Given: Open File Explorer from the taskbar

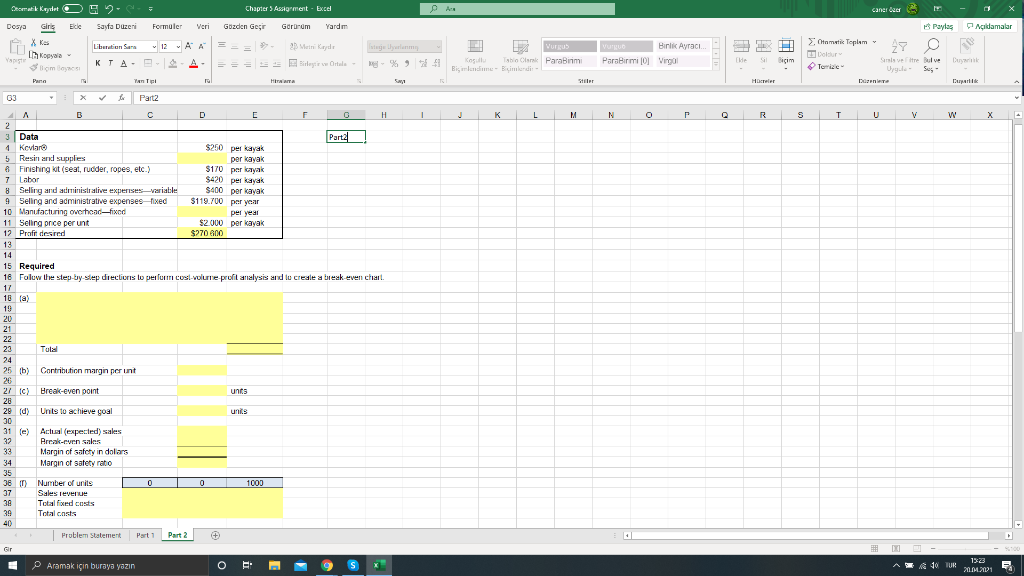Looking at the screenshot, I should point(274,565).
